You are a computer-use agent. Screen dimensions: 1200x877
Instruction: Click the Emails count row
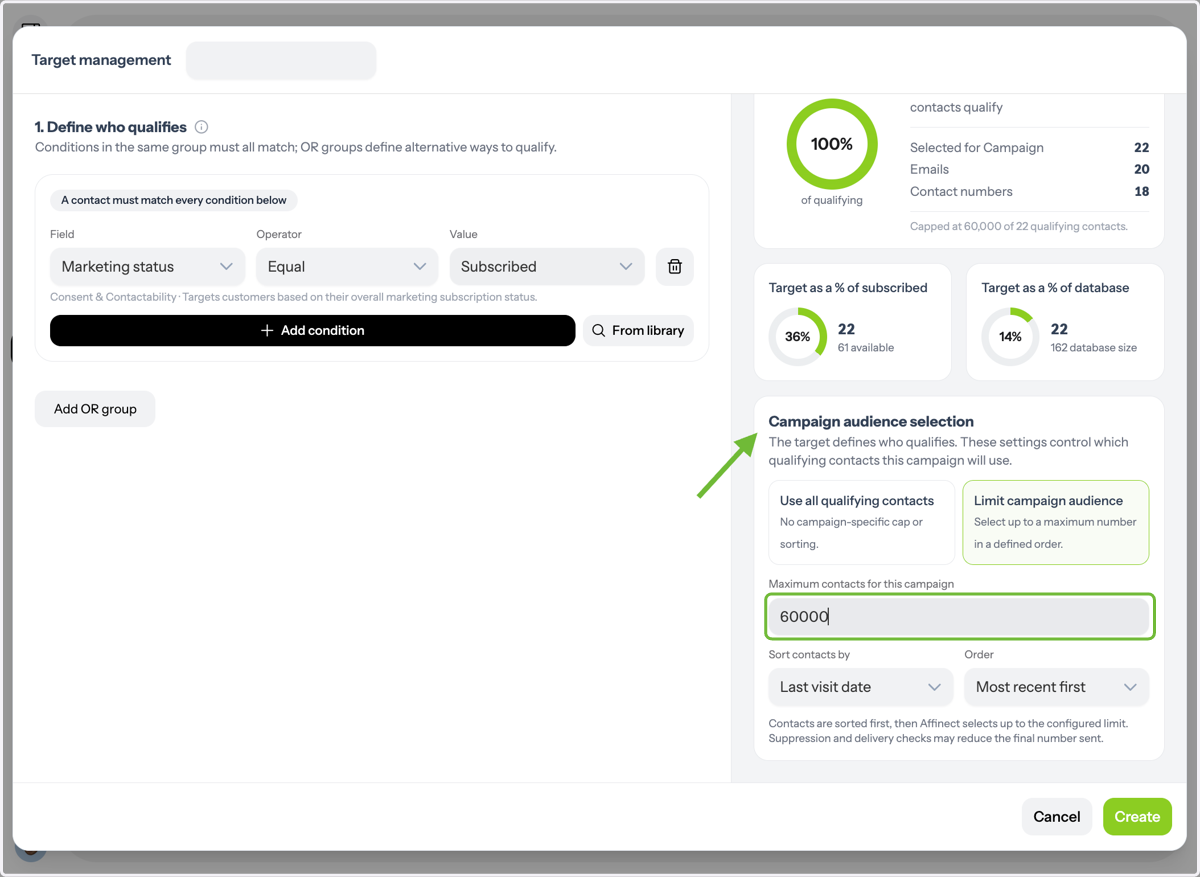1030,169
